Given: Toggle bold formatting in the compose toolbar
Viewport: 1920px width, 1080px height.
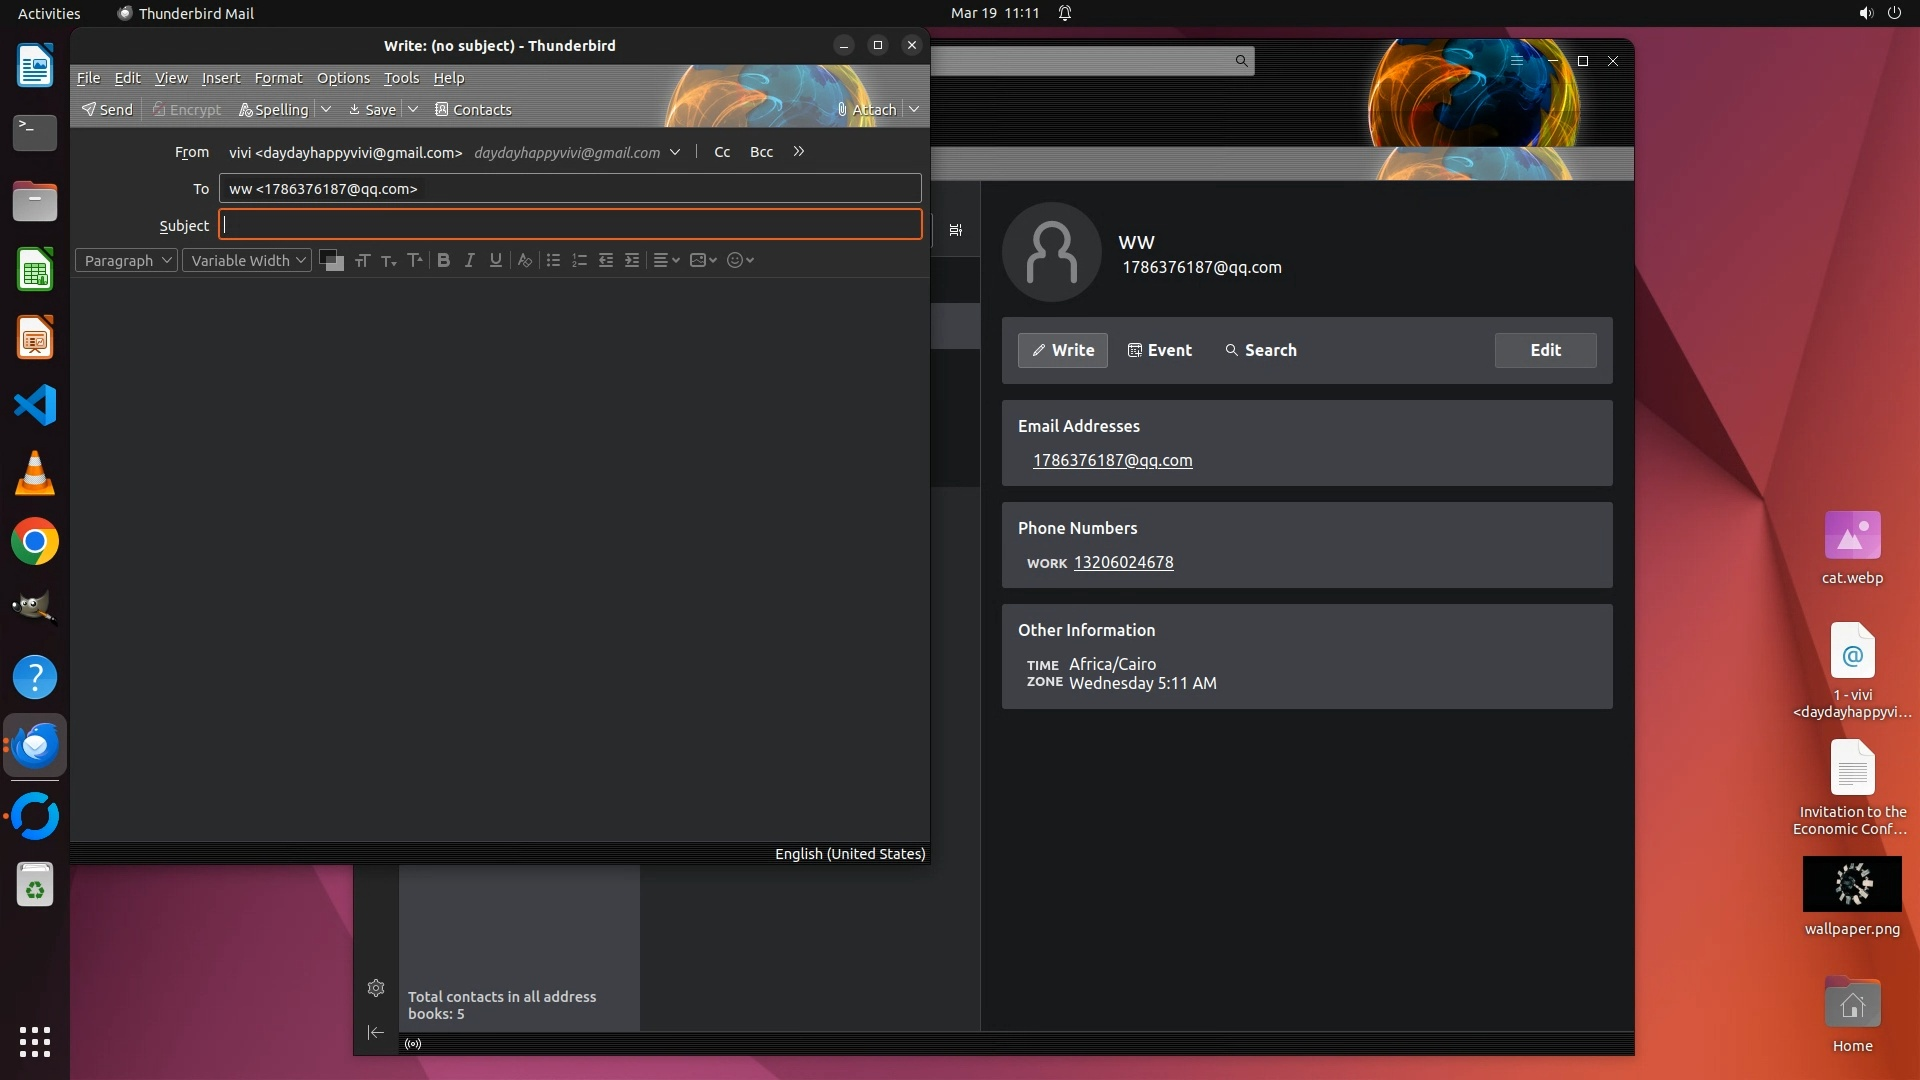Looking at the screenshot, I should [443, 260].
